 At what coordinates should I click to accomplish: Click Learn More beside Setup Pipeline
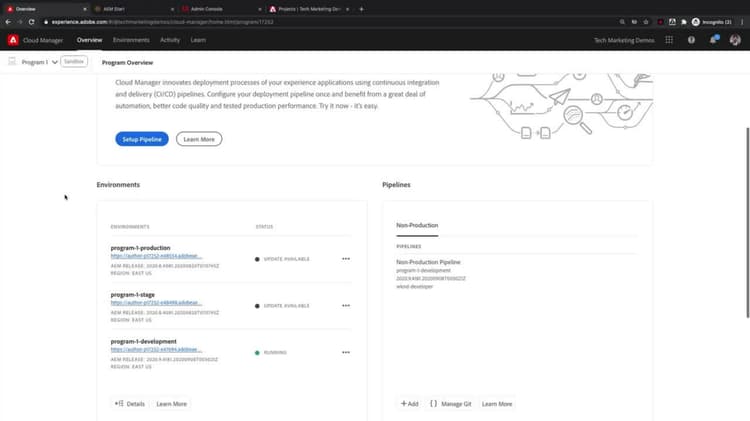[199, 139]
